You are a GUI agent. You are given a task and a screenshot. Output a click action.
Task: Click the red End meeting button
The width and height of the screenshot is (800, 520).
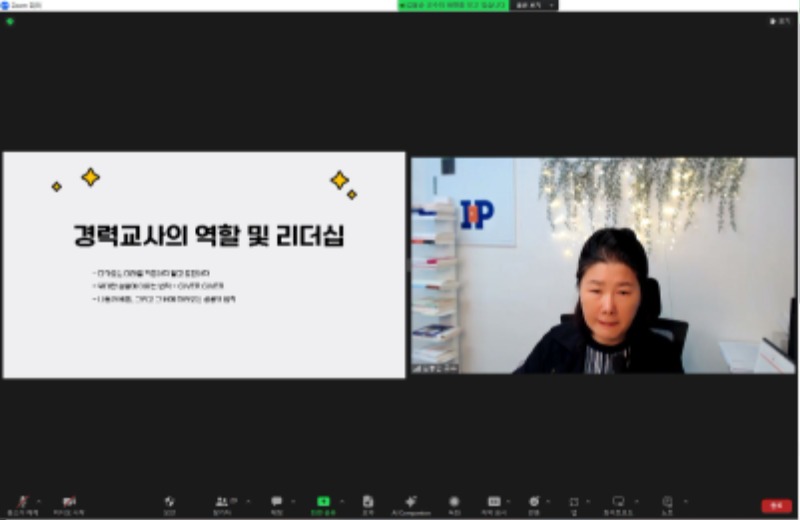[x=776, y=506]
